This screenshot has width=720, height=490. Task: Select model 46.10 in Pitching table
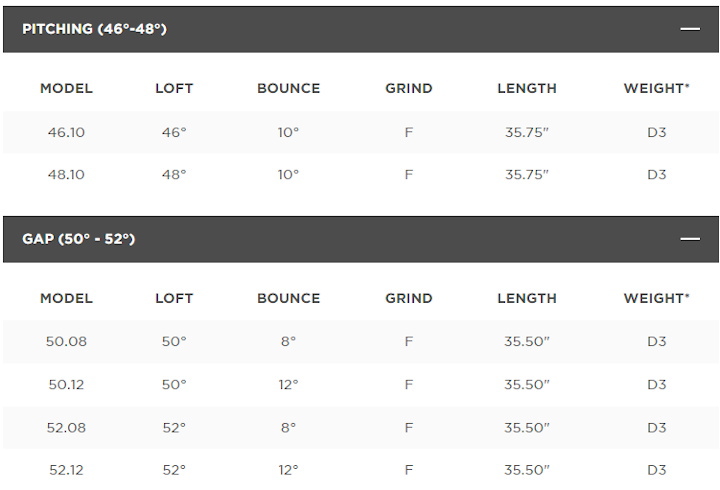click(67, 133)
